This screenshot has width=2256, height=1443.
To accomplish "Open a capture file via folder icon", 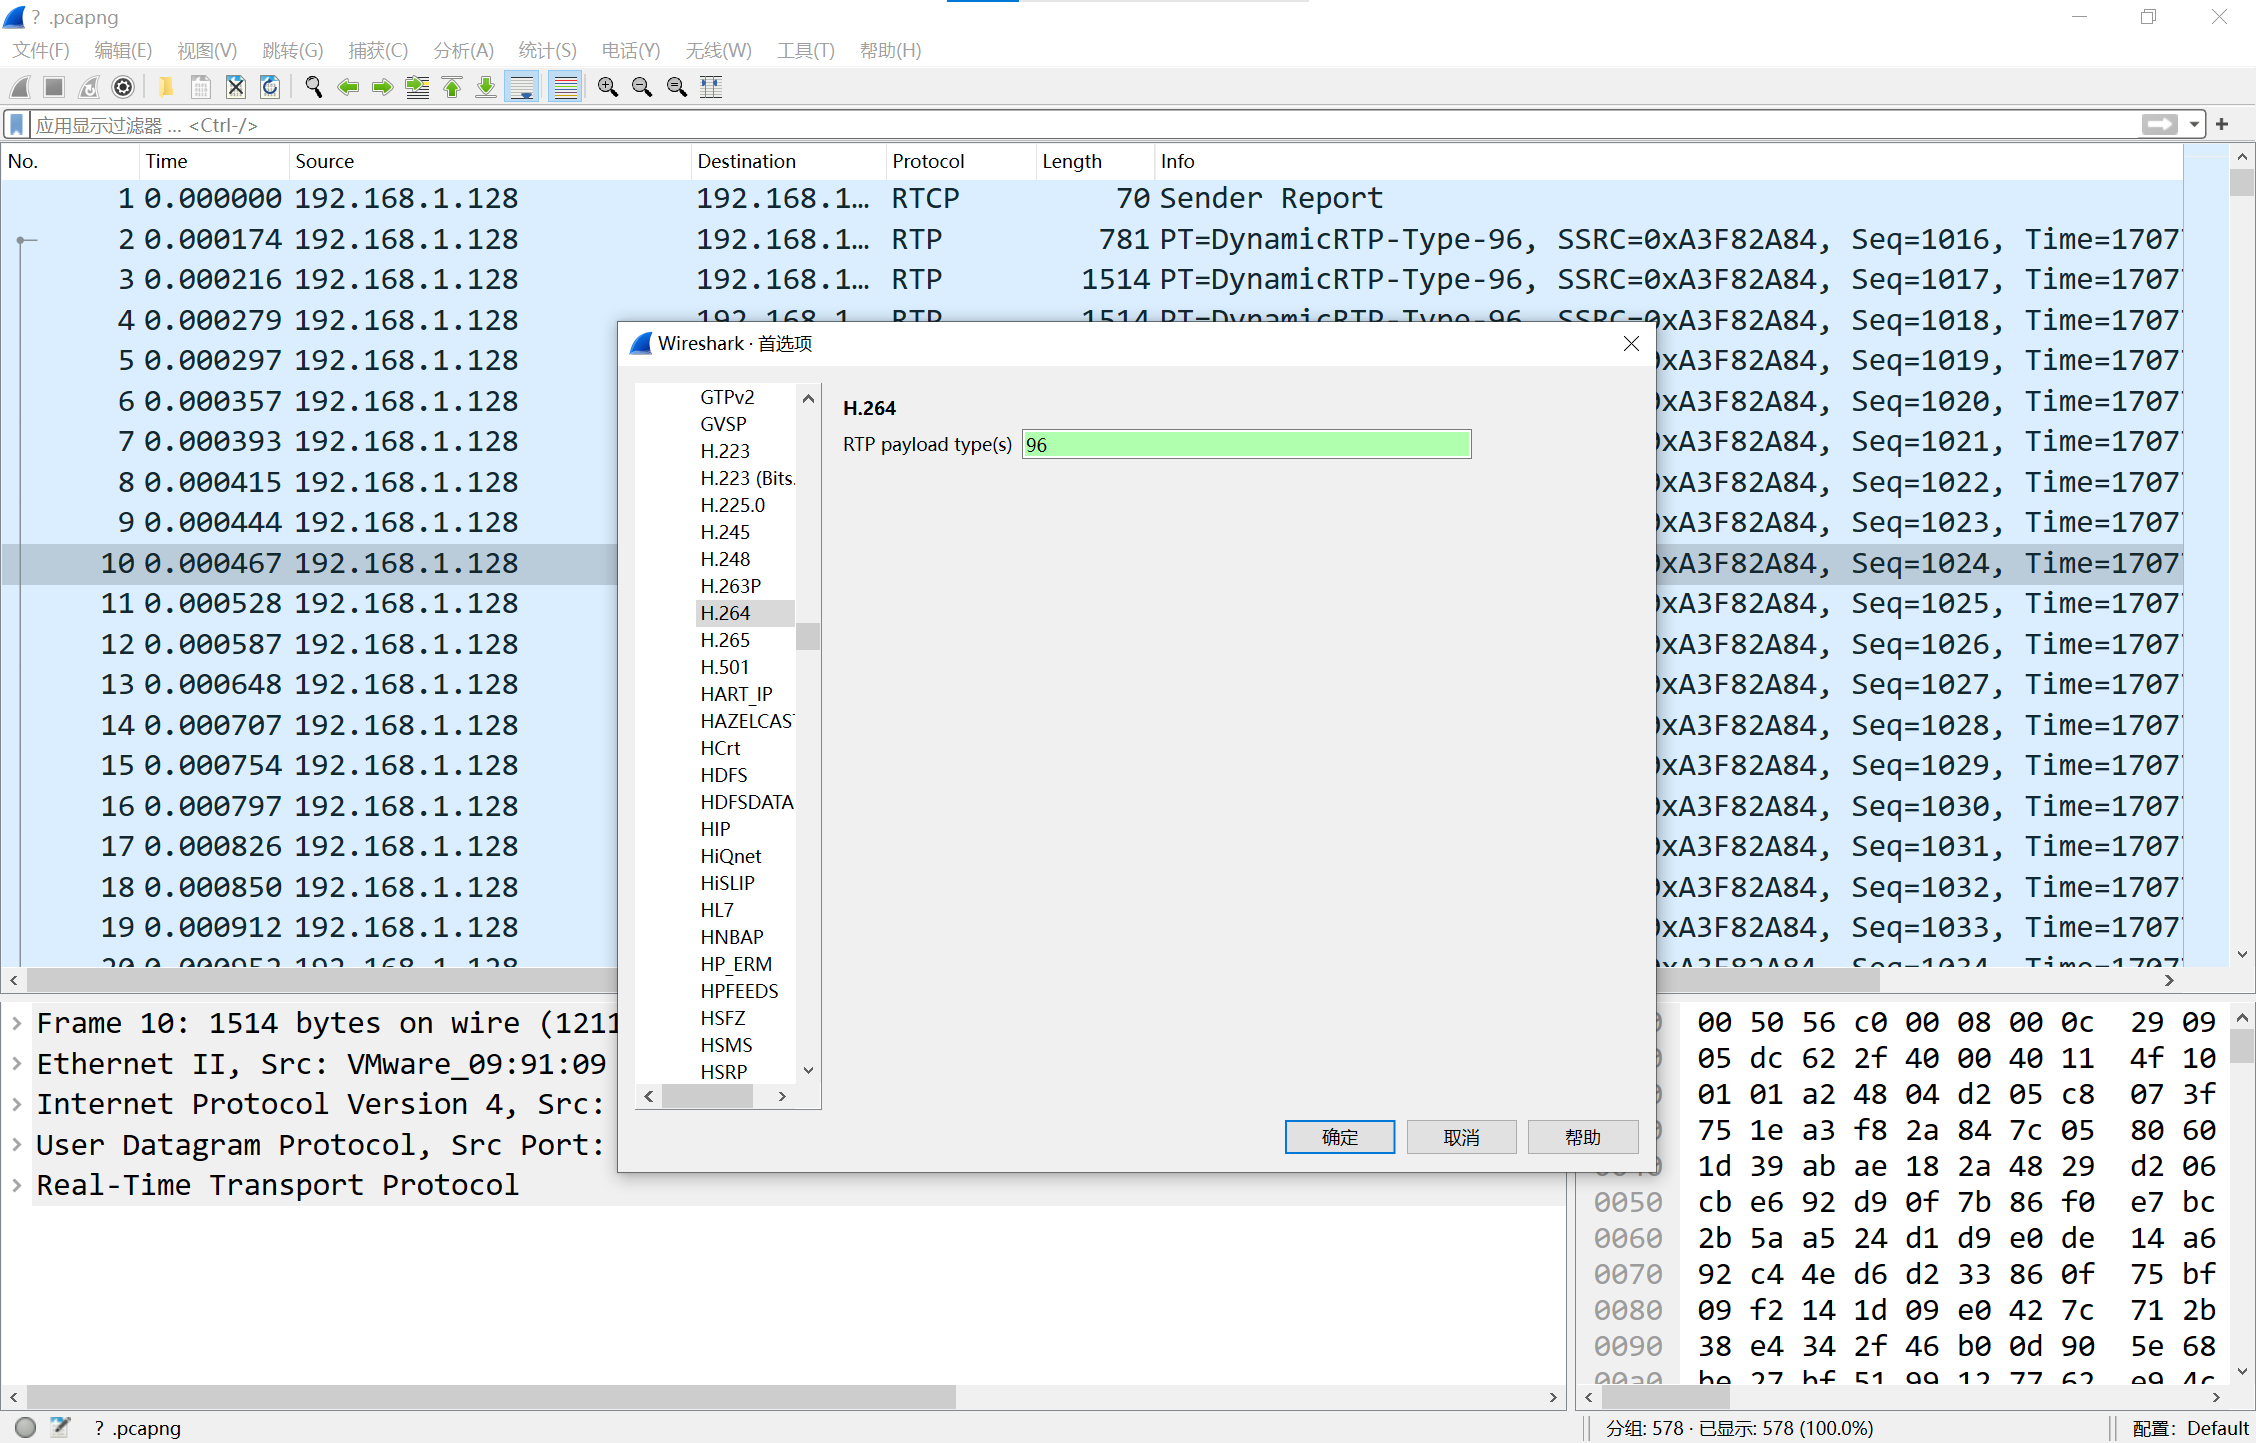I will point(166,87).
